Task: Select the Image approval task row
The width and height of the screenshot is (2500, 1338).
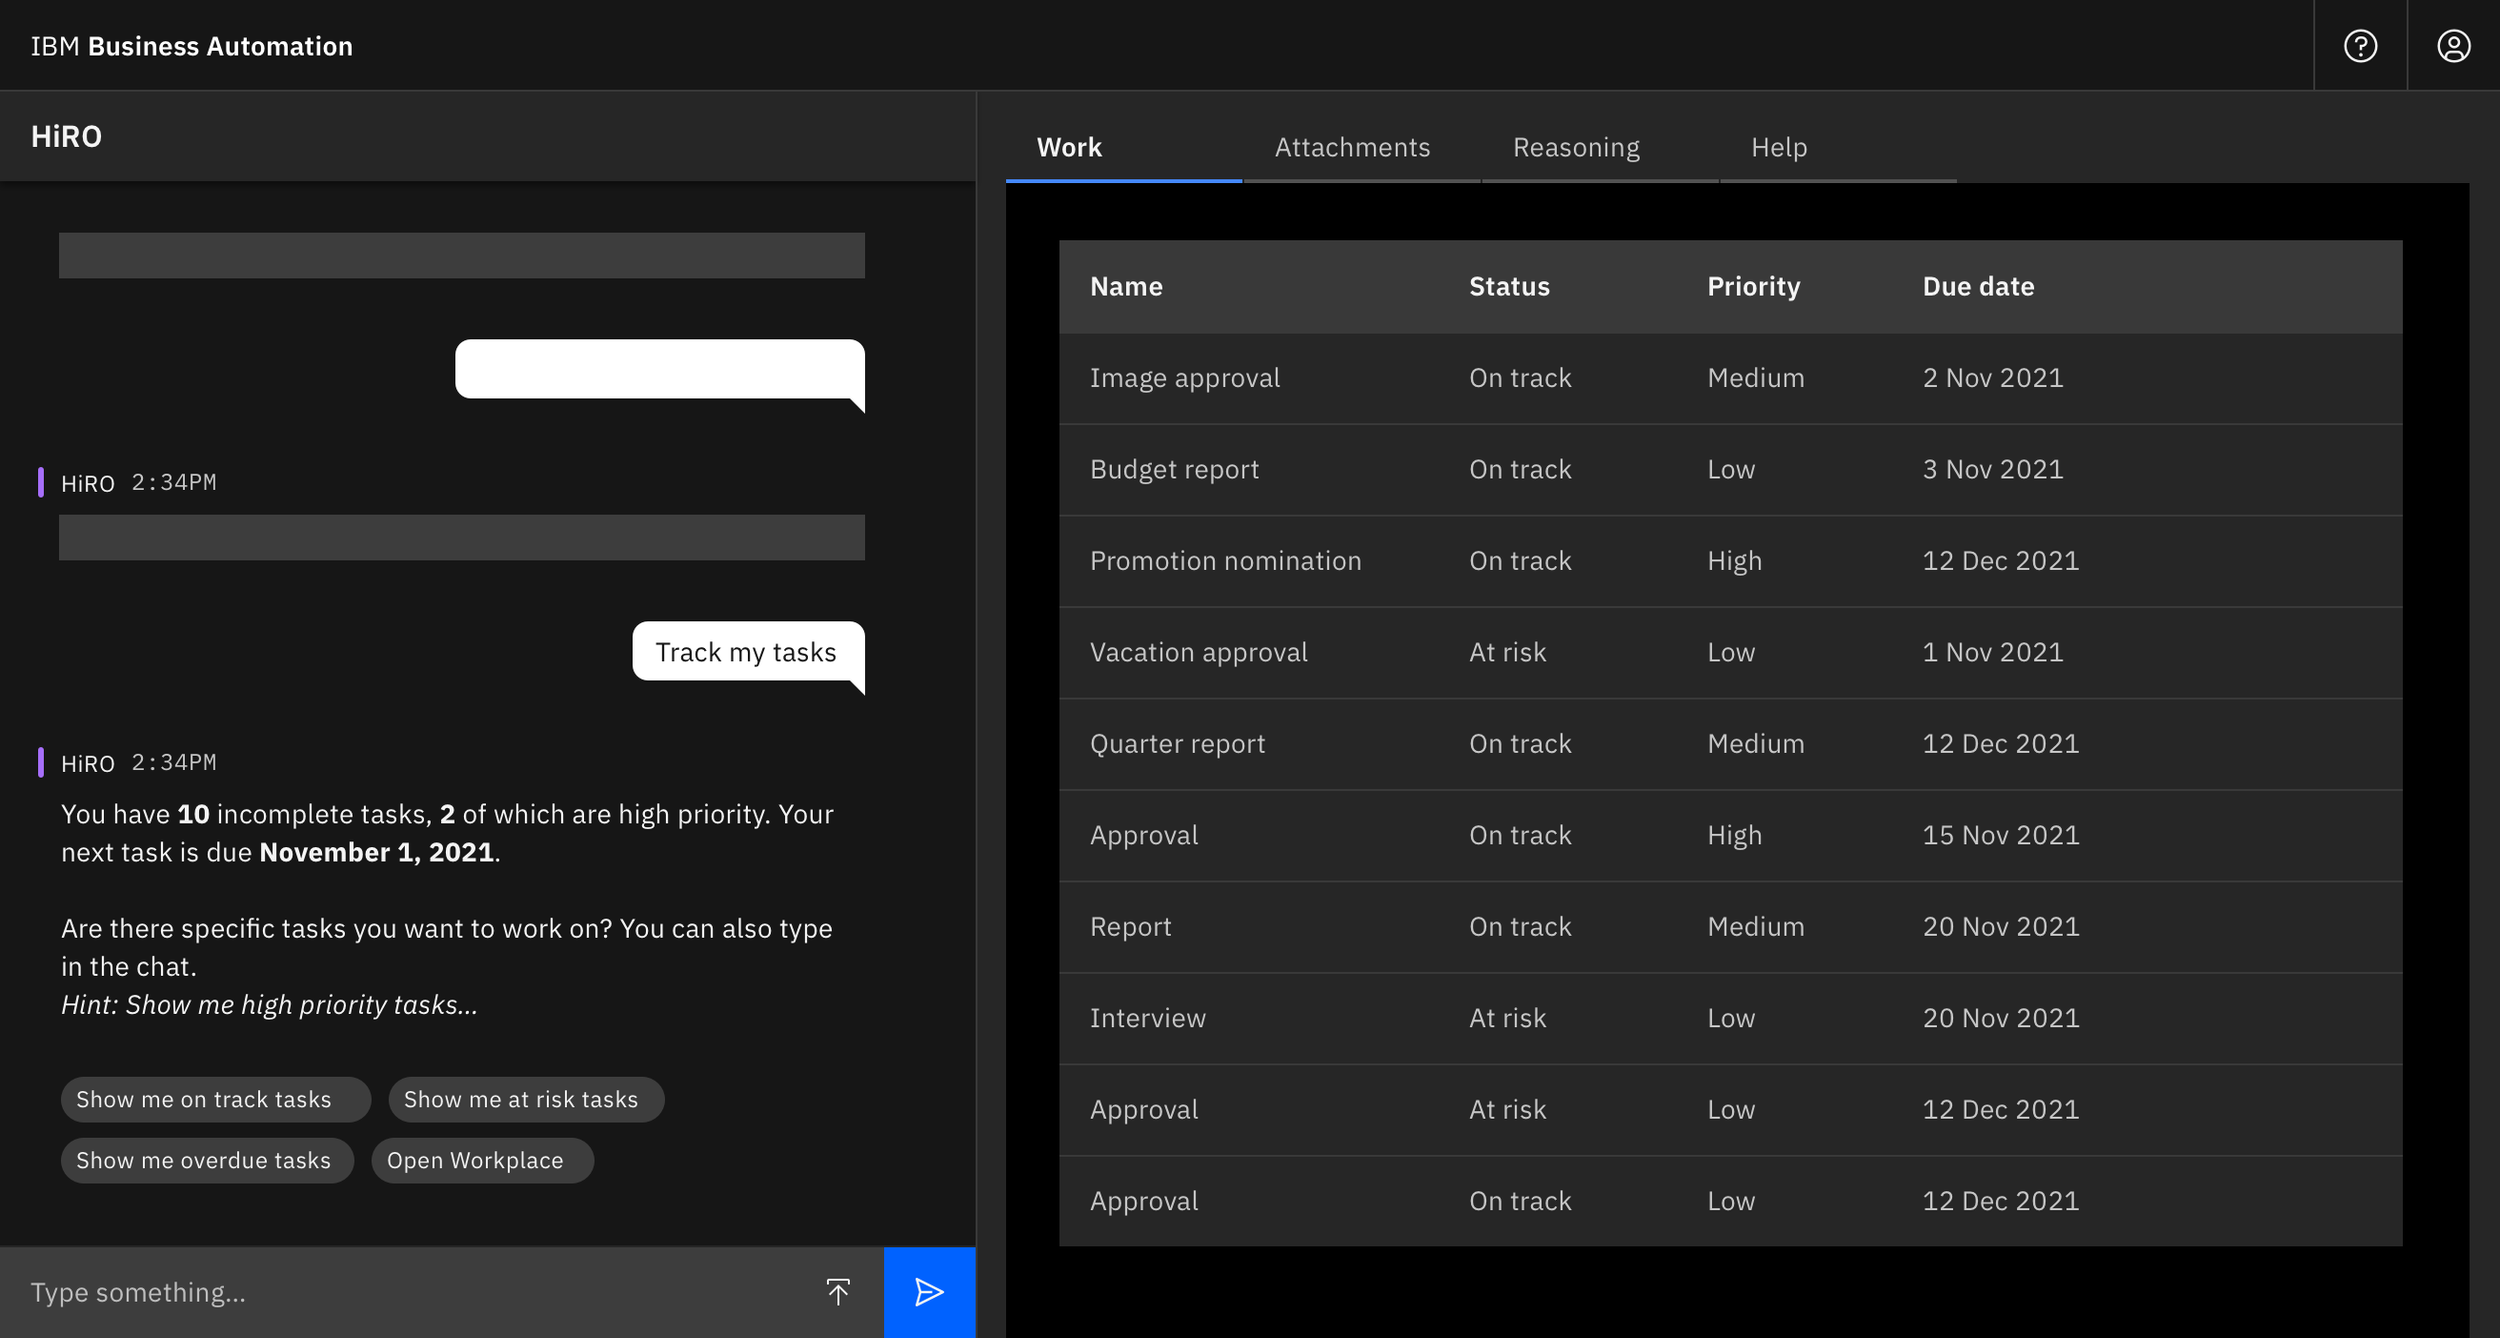Action: [x=1730, y=378]
